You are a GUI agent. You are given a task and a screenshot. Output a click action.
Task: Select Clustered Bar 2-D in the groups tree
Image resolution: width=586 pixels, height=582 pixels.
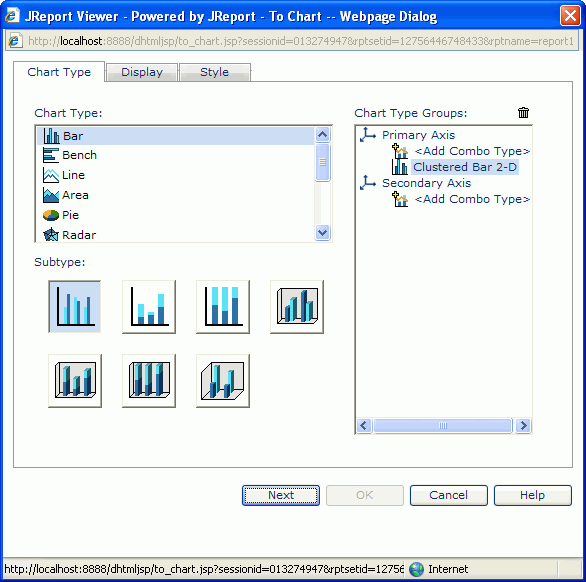pyautogui.click(x=465, y=167)
